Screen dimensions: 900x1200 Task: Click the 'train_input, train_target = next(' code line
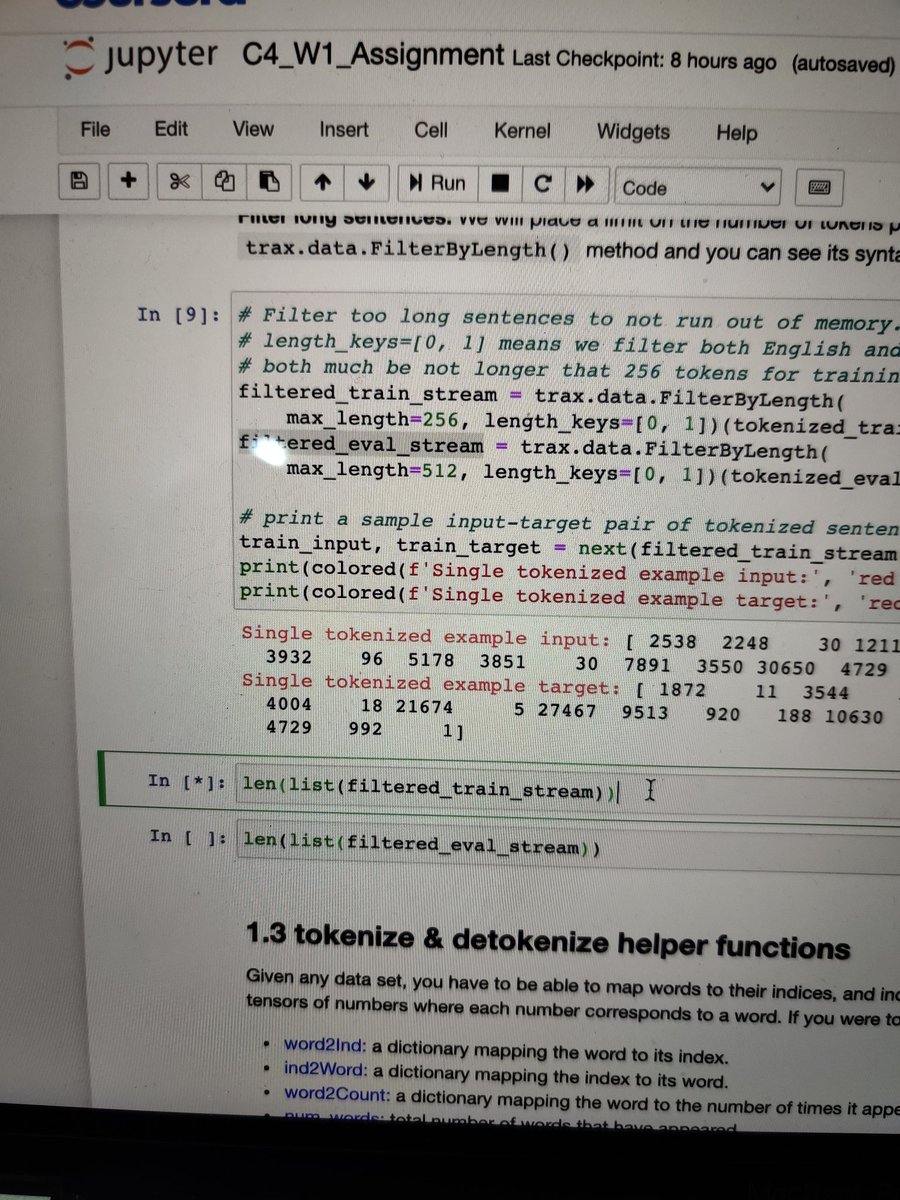pyautogui.click(x=569, y=548)
